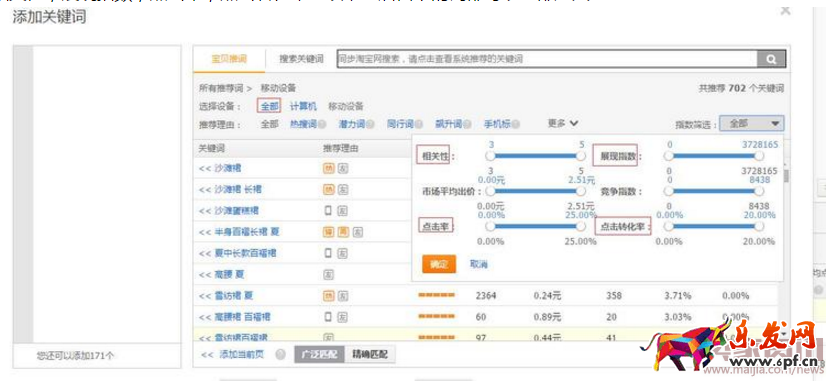The height and width of the screenshot is (382, 828).
Task: Open the 指数筛选 全部 dropdown
Action: [x=752, y=124]
